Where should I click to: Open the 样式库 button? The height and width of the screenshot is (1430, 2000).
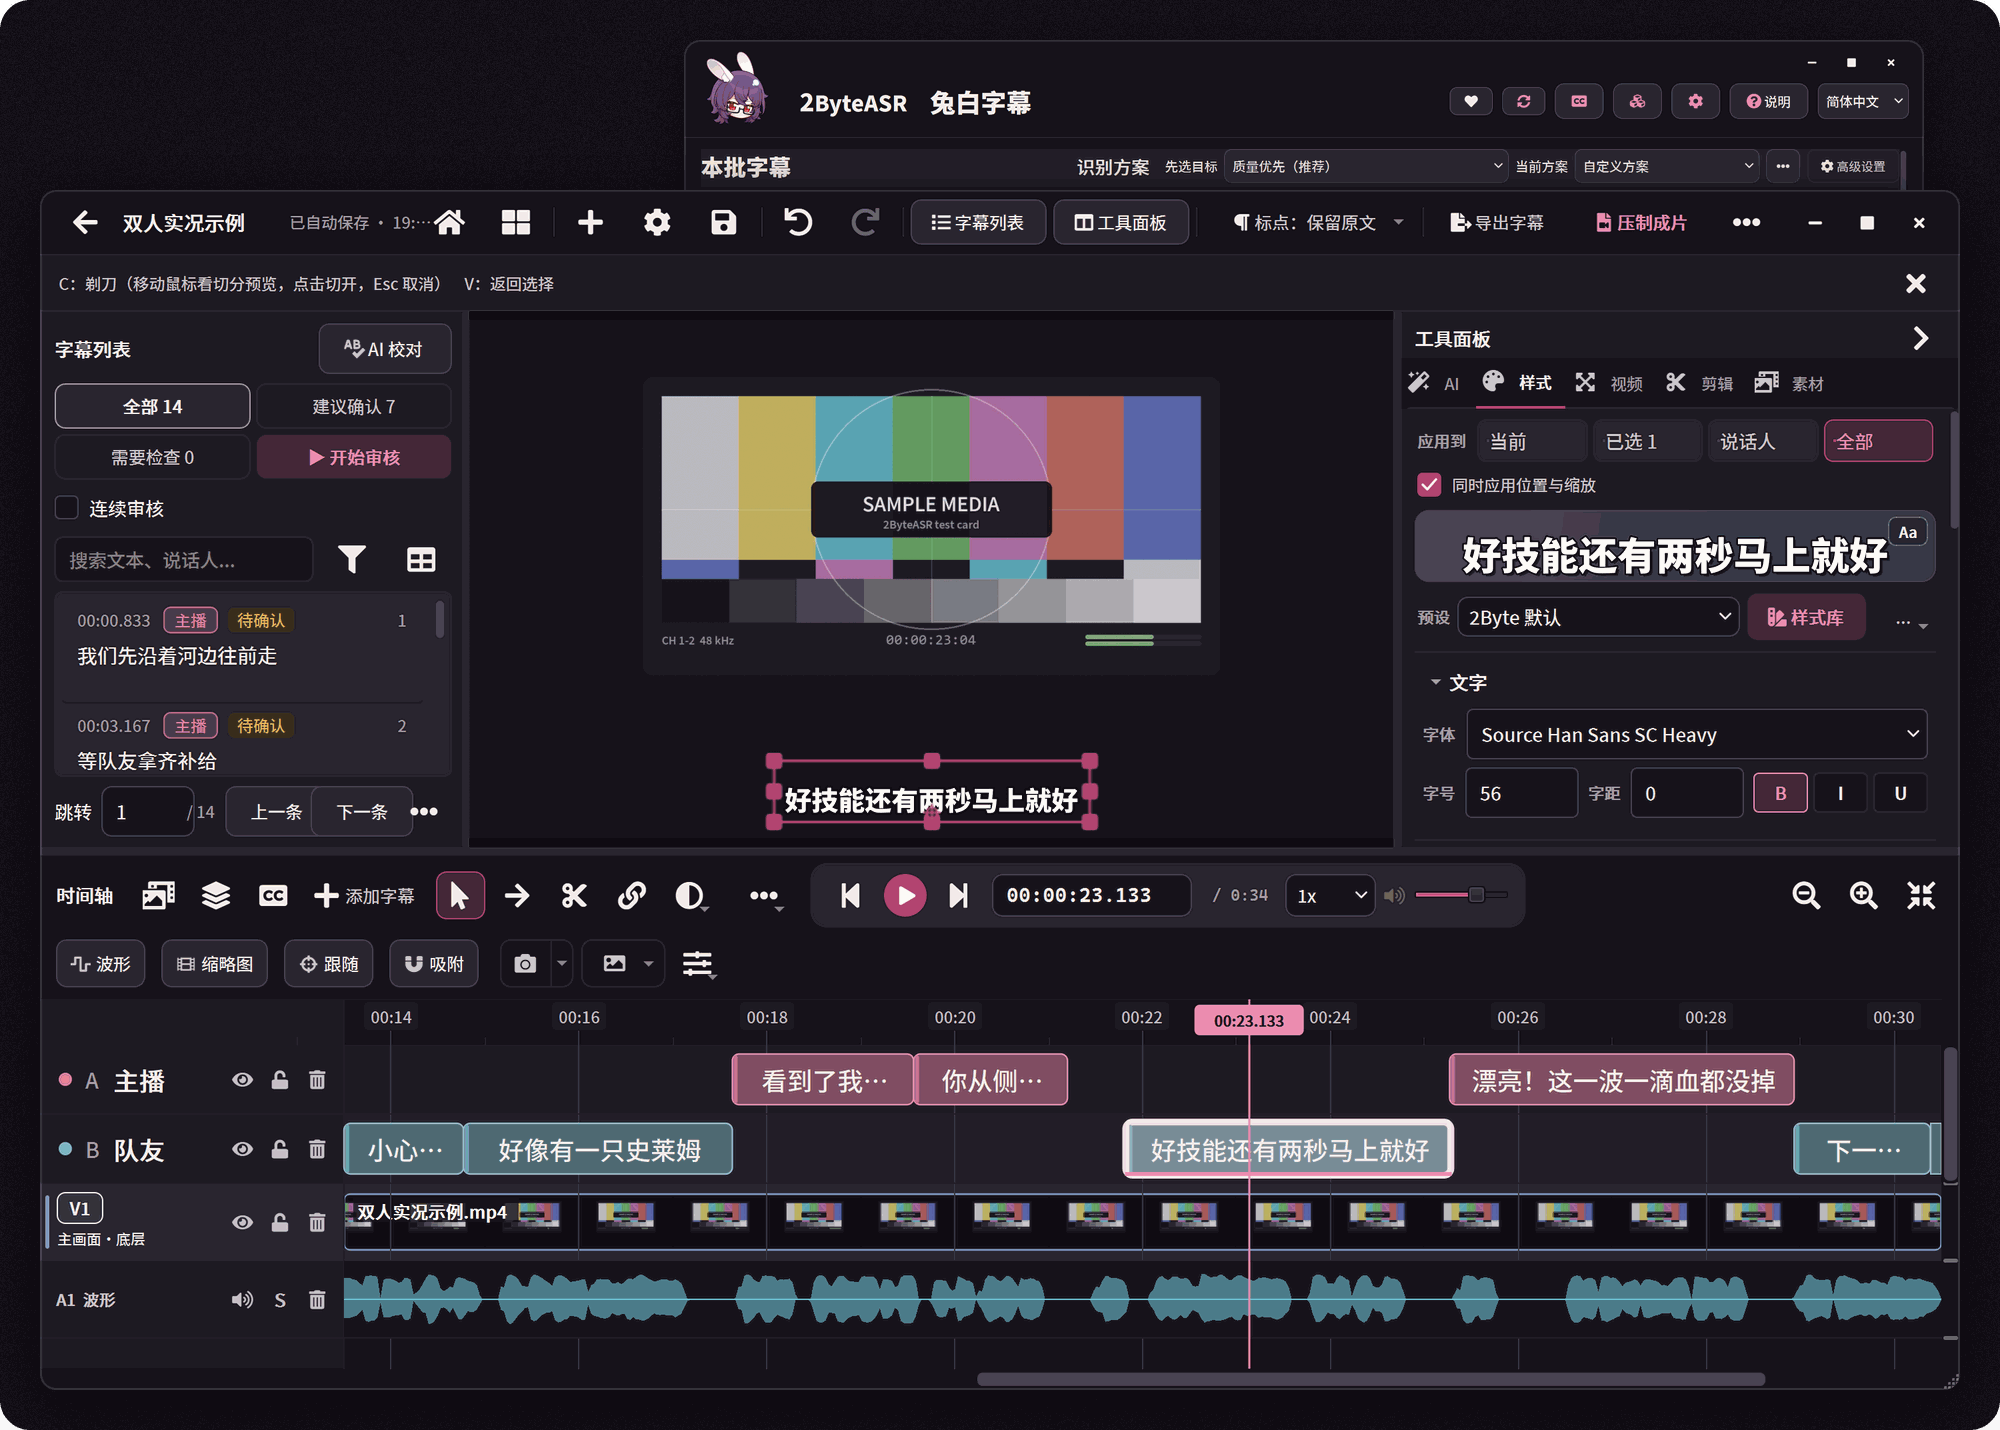(1806, 617)
